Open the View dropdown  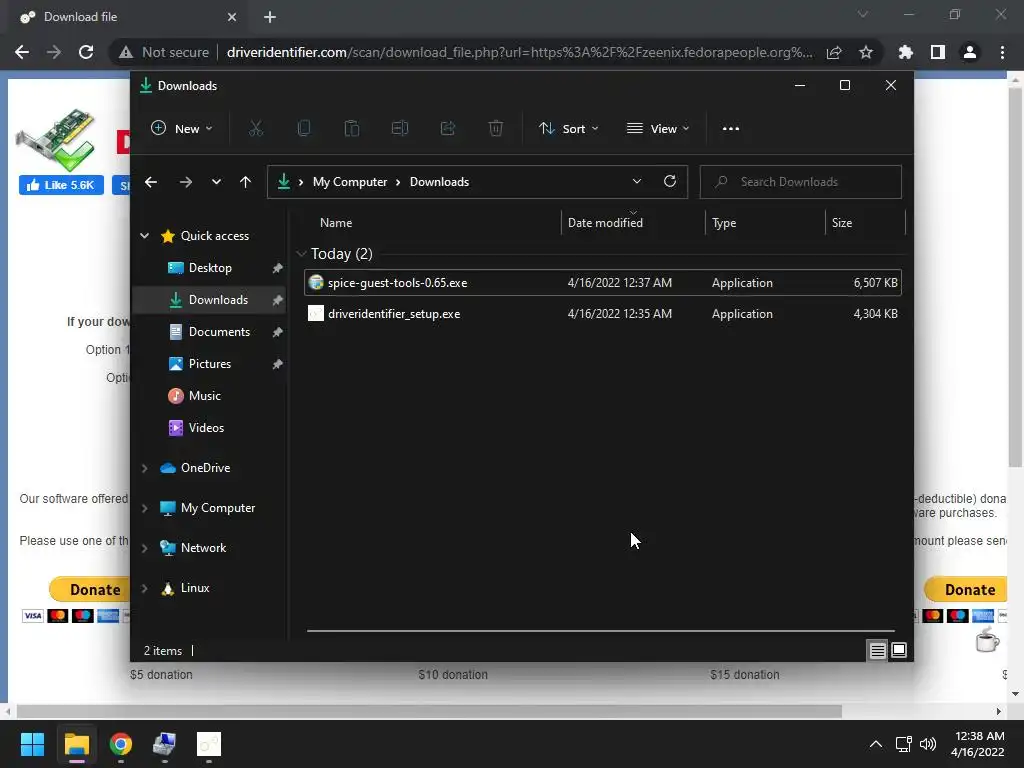click(658, 129)
